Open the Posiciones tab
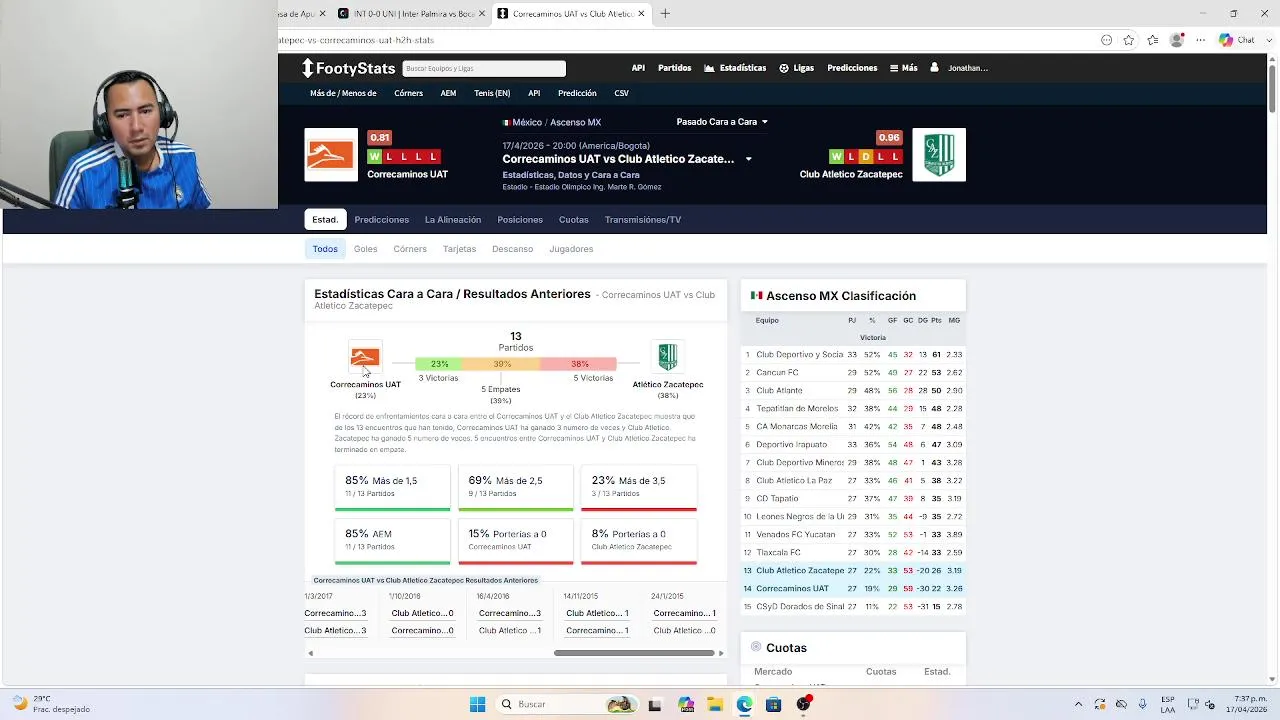 [x=520, y=220]
